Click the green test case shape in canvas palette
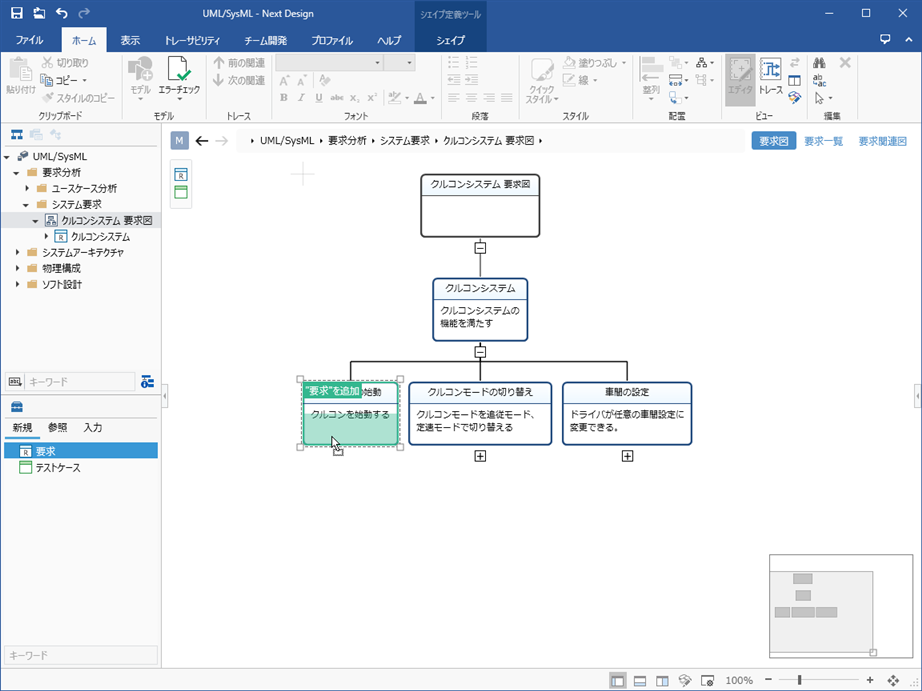This screenshot has height=691, width=922. click(x=181, y=192)
